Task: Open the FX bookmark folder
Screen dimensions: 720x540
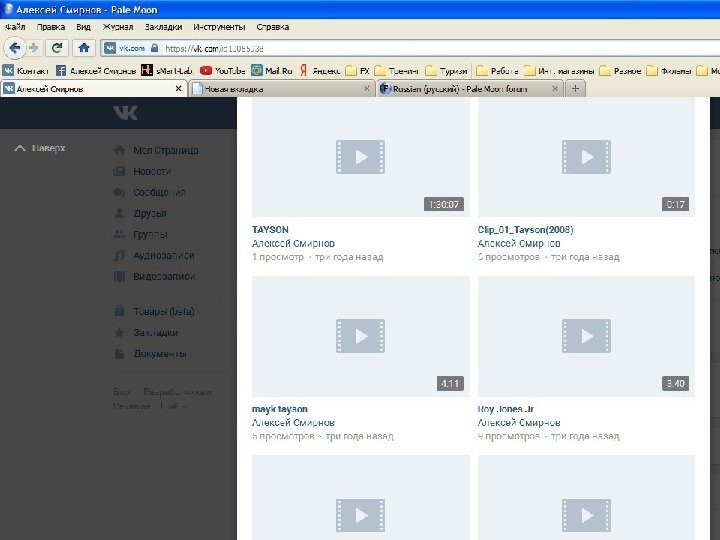Action: [358, 71]
